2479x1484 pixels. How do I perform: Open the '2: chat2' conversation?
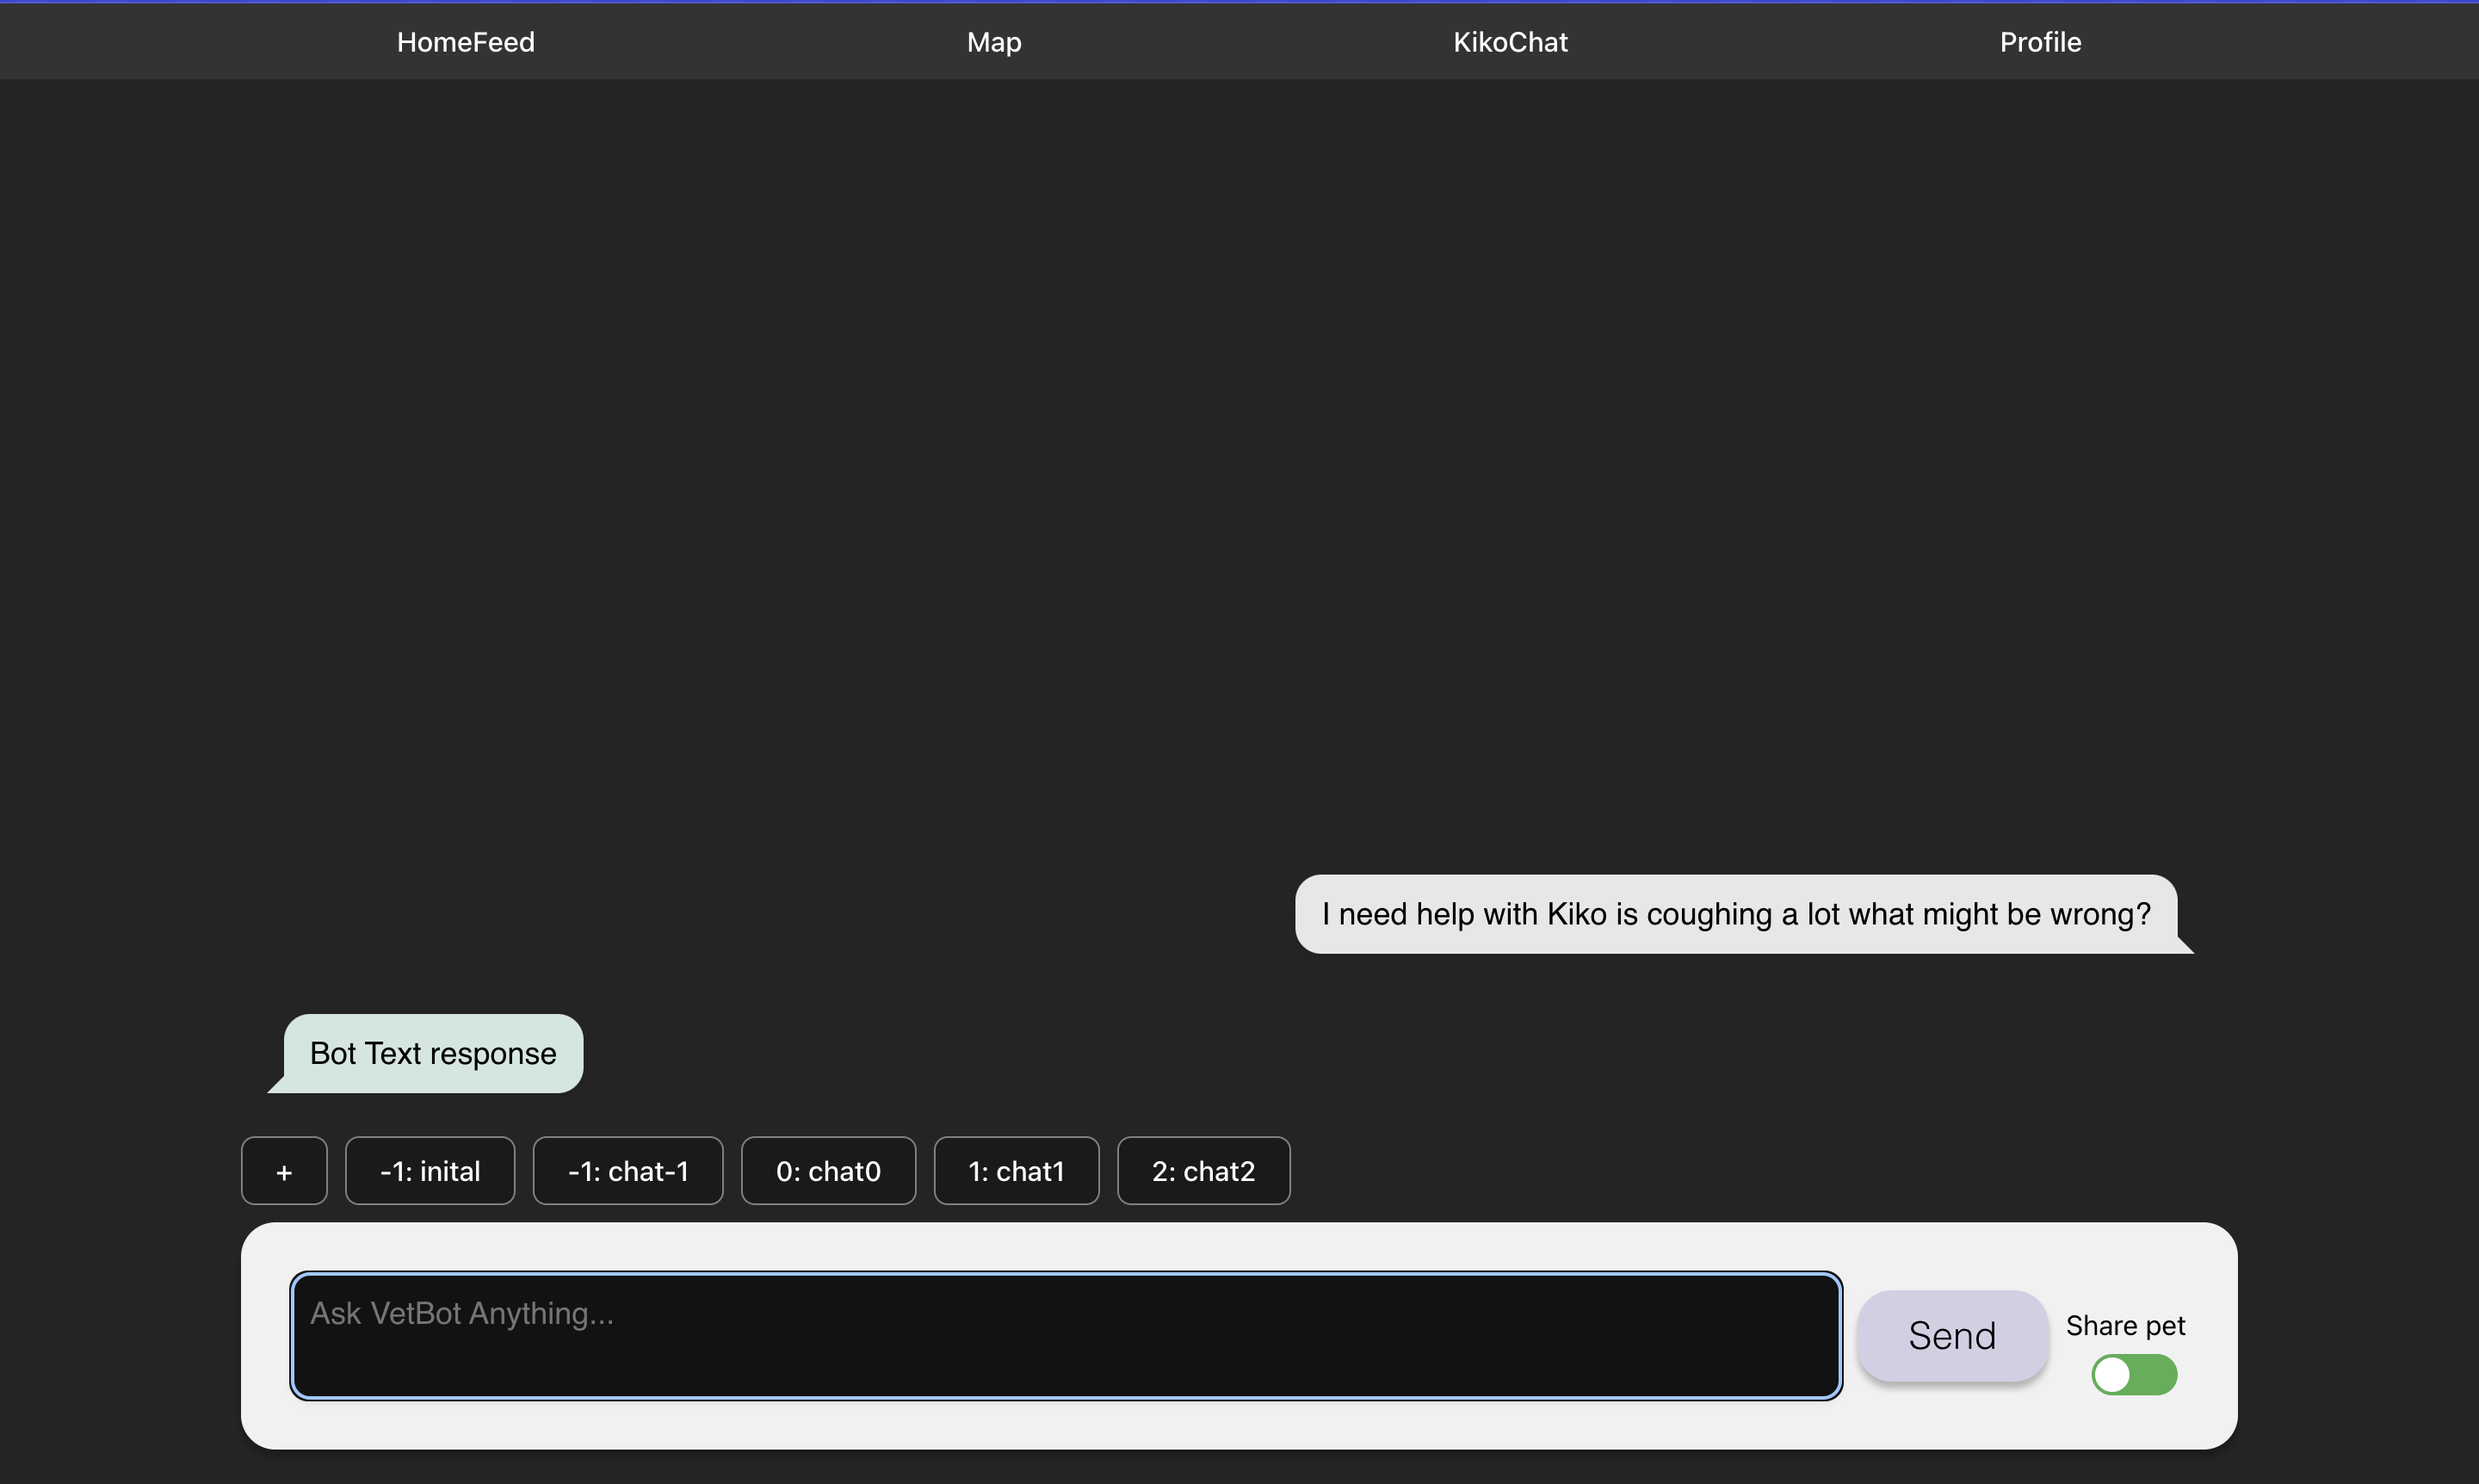coord(1203,1171)
